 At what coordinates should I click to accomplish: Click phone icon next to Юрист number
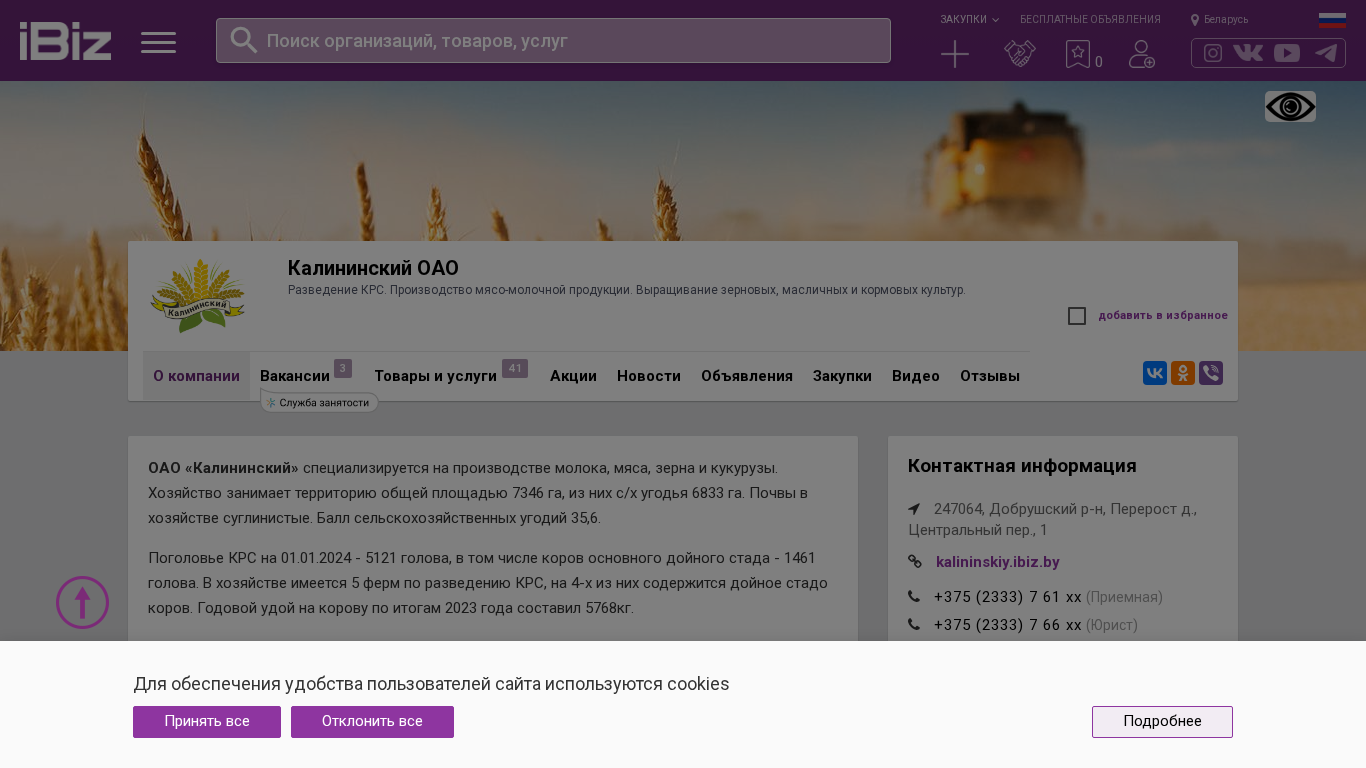pos(914,625)
